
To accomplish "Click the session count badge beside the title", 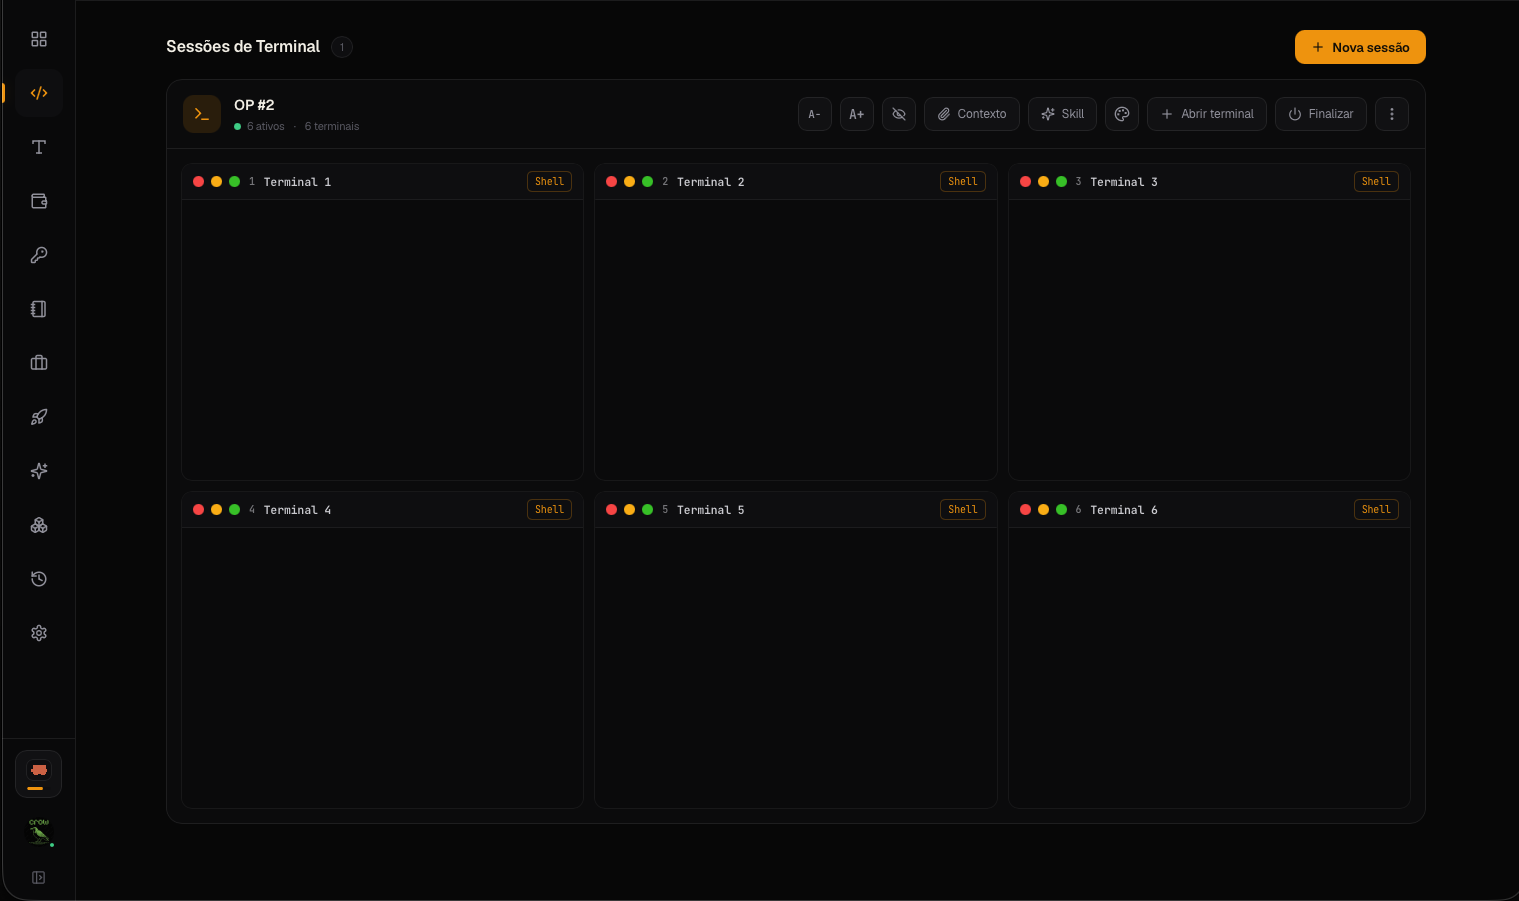I will 342,47.
